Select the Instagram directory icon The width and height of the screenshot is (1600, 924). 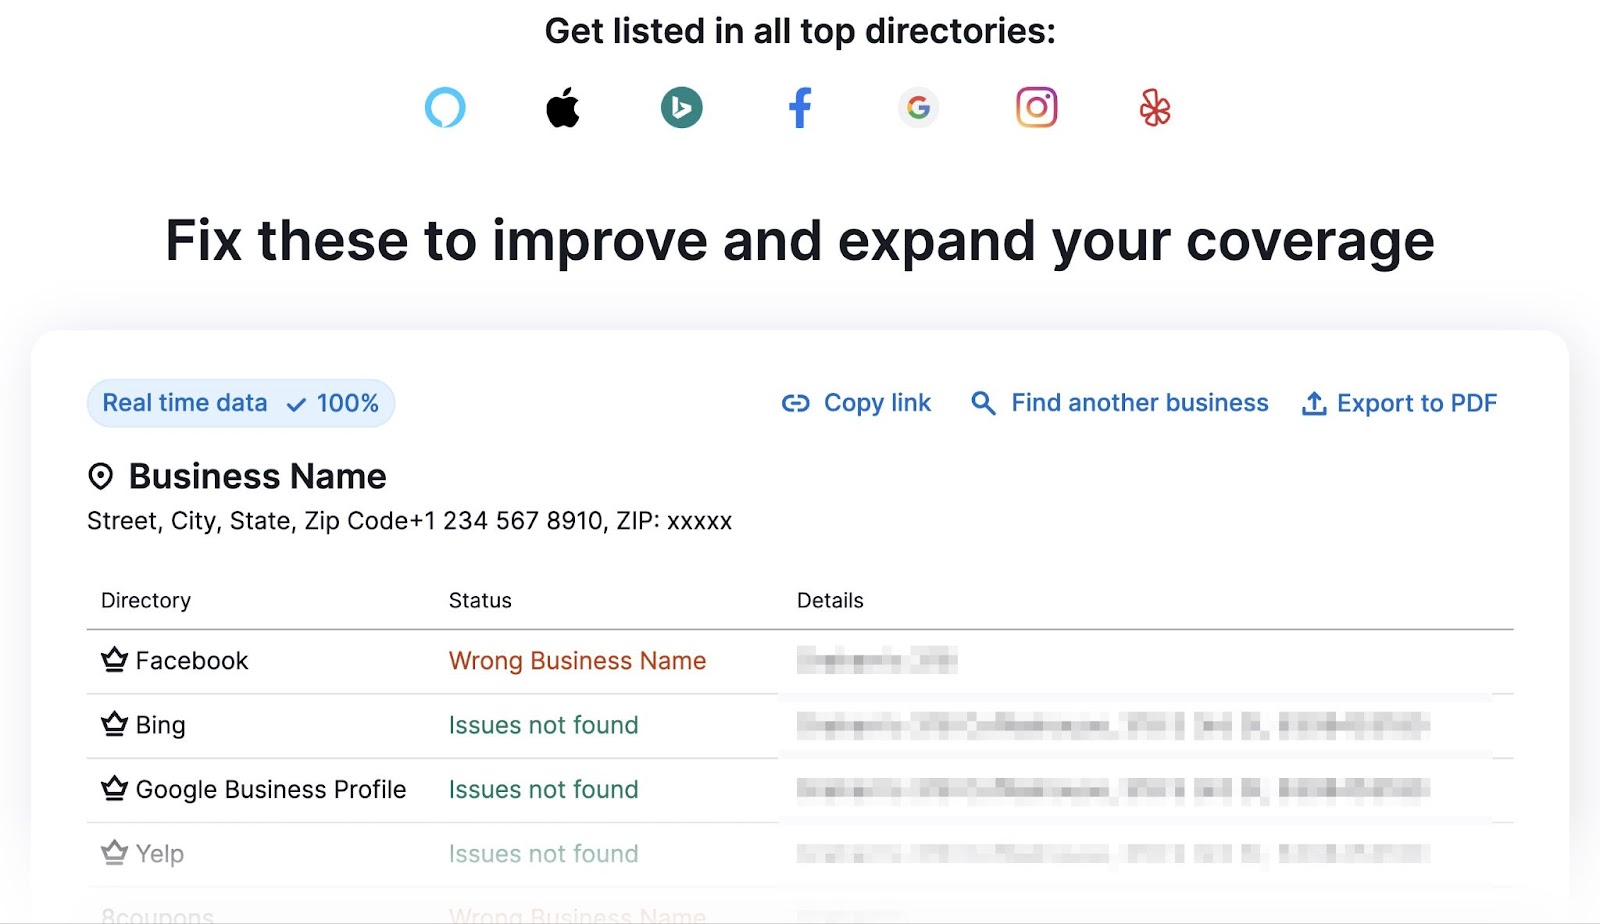pyautogui.click(x=1035, y=106)
